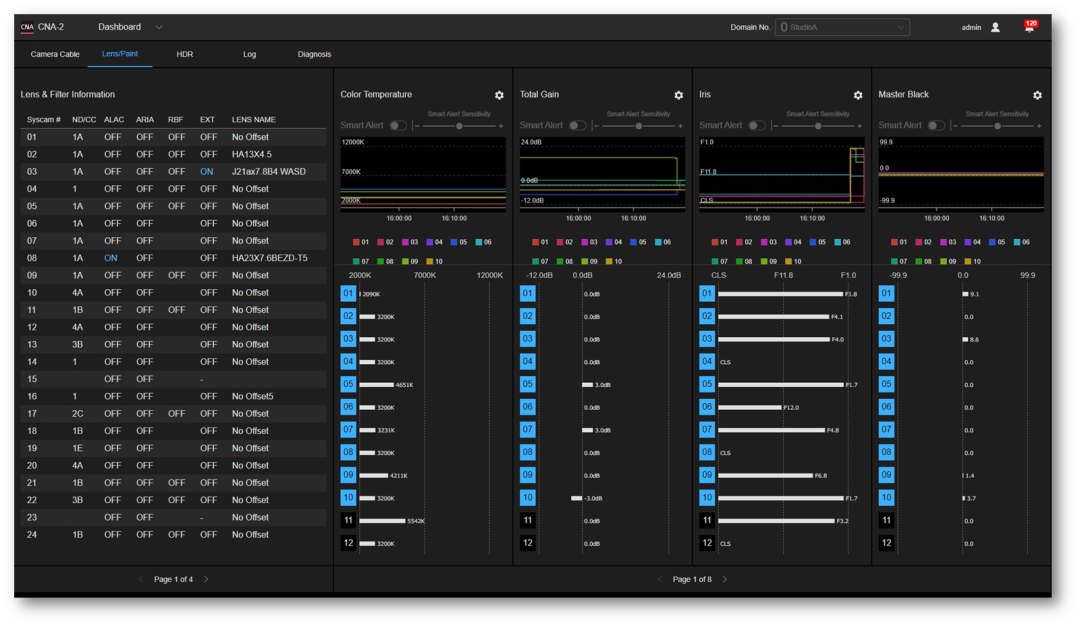Click the Page 1 of 8 label

point(692,579)
